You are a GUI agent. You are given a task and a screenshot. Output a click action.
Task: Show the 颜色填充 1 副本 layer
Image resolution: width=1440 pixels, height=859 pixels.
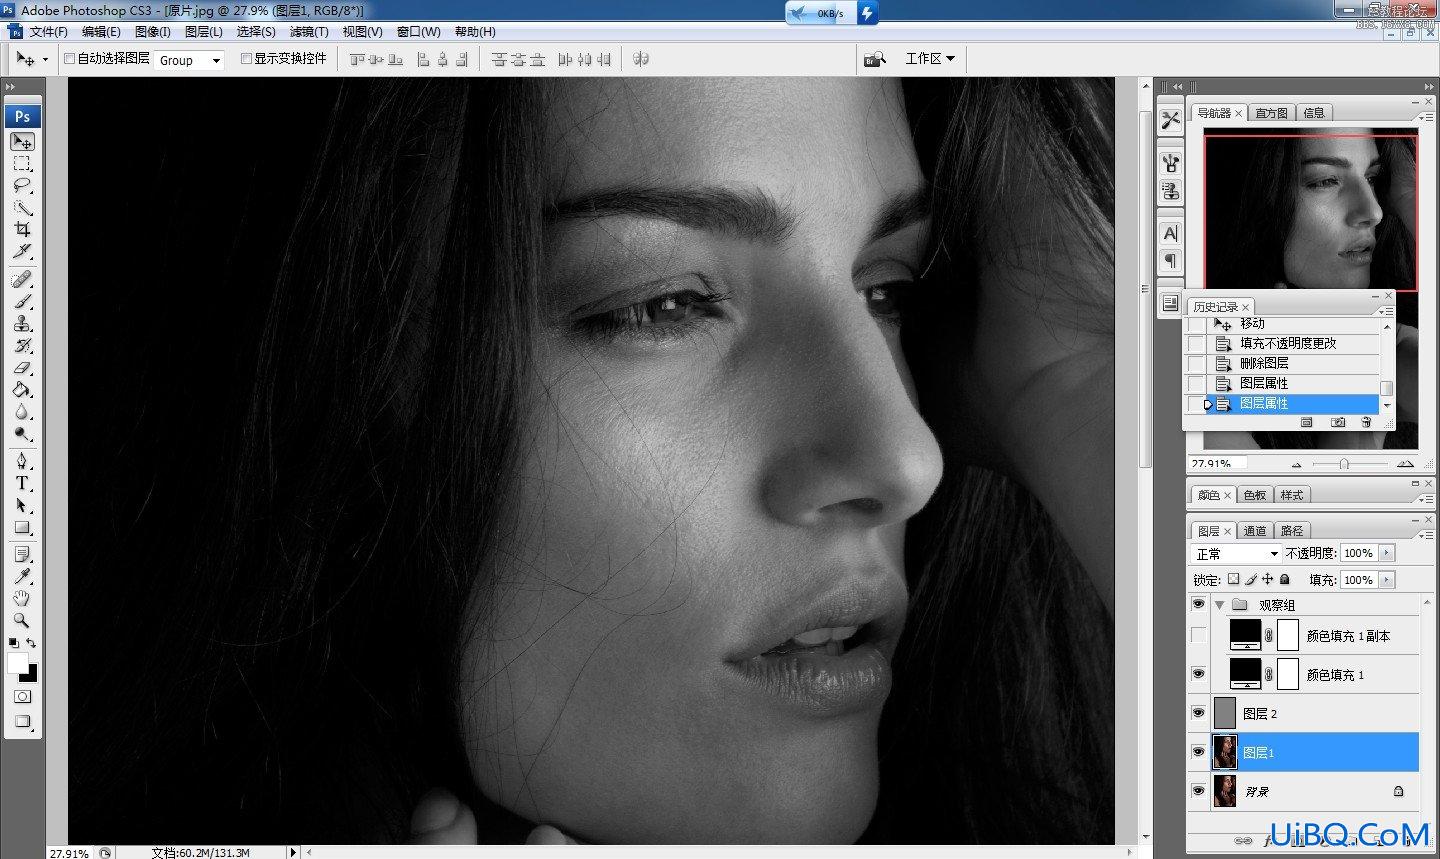click(1198, 635)
